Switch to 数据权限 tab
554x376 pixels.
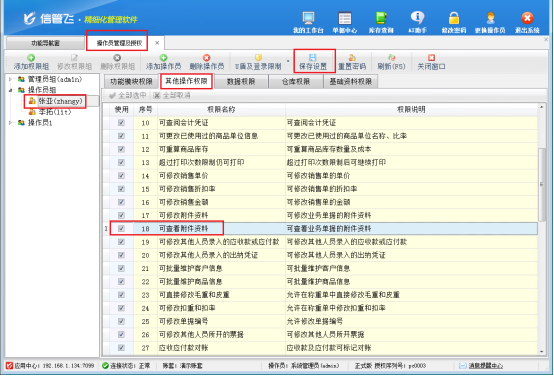click(x=241, y=82)
